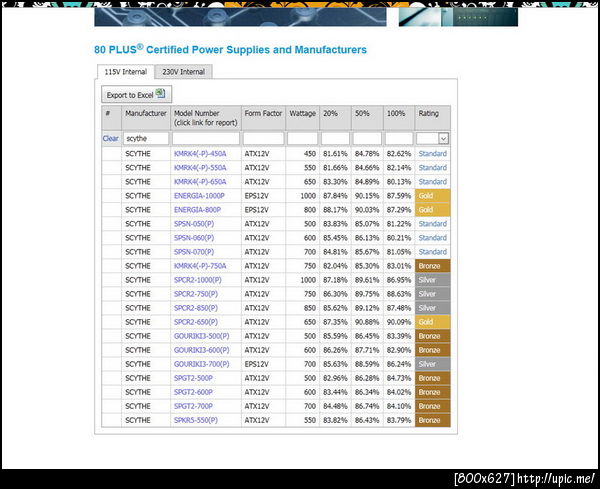Focus the 20% filter input box

pos(335,139)
